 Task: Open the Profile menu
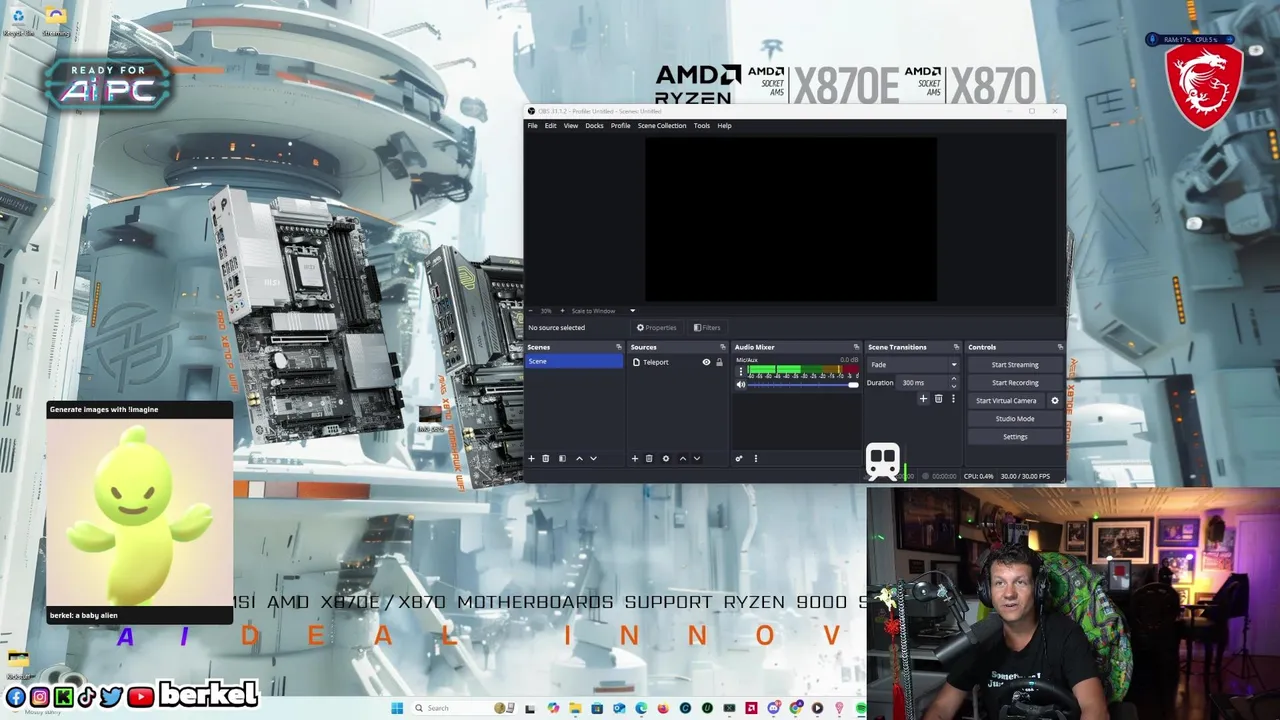pos(620,126)
